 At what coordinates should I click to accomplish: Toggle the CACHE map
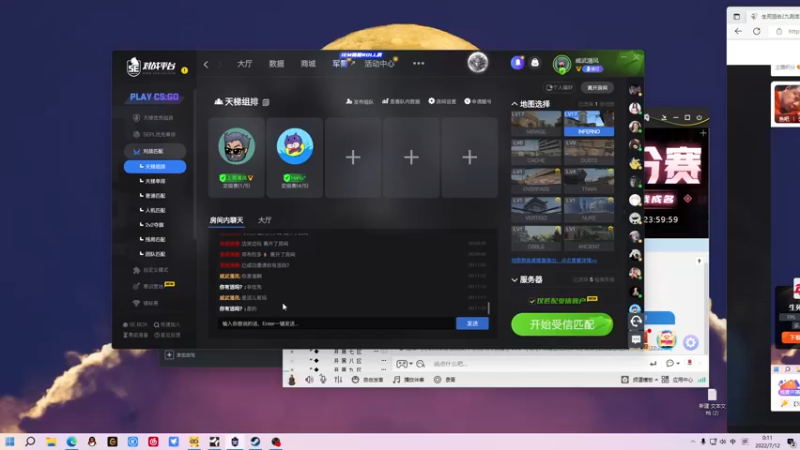point(536,152)
